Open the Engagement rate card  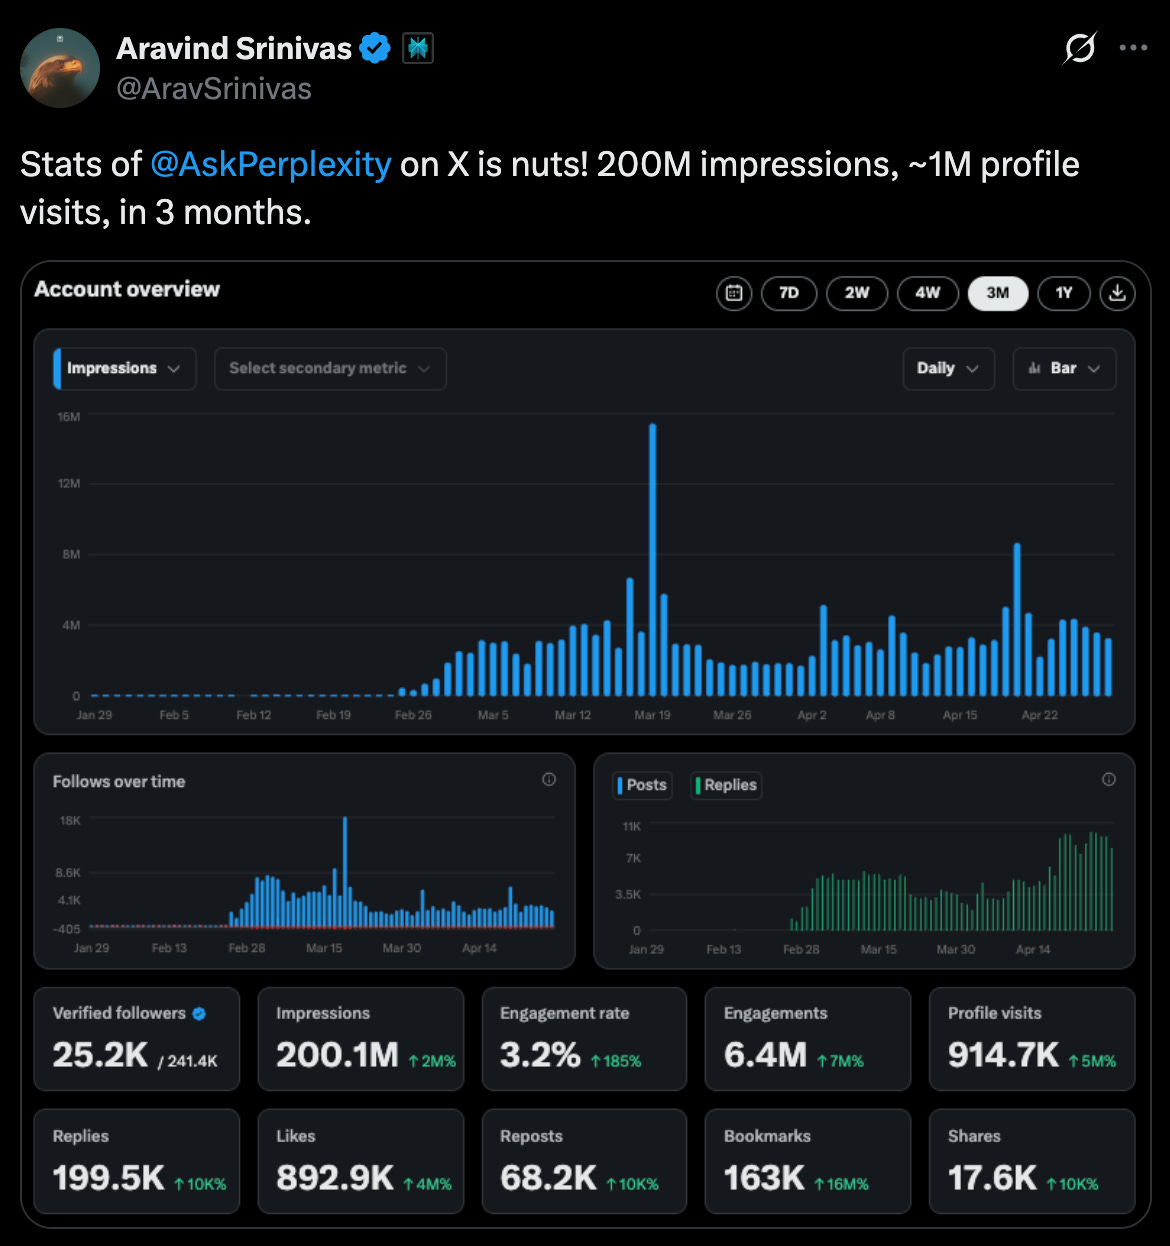[x=584, y=1039]
